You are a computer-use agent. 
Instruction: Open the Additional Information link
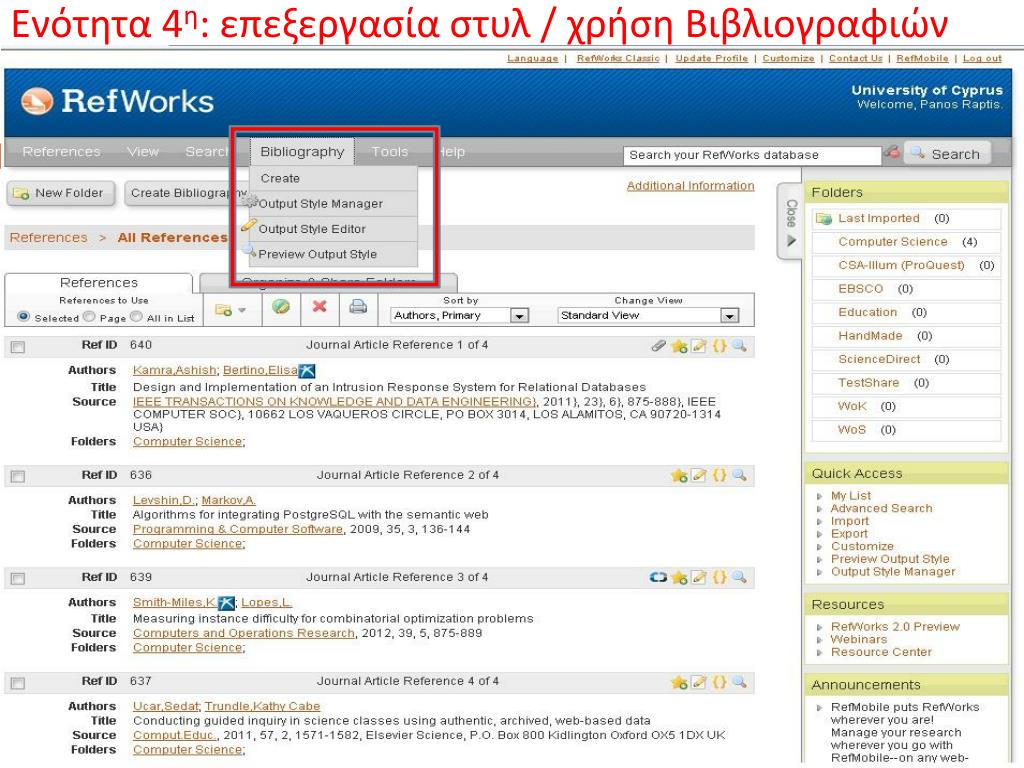690,186
